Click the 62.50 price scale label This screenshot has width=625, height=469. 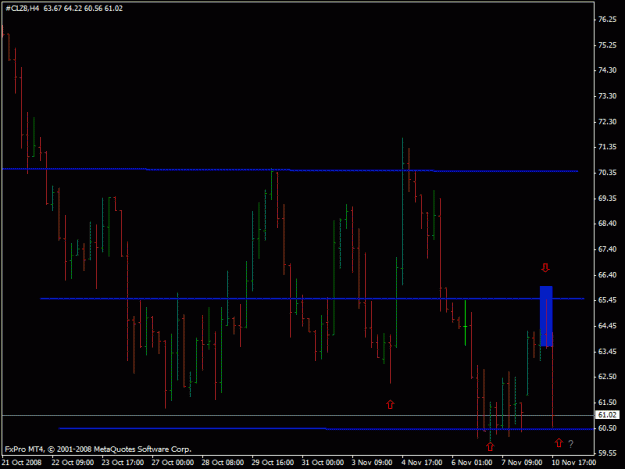point(607,377)
